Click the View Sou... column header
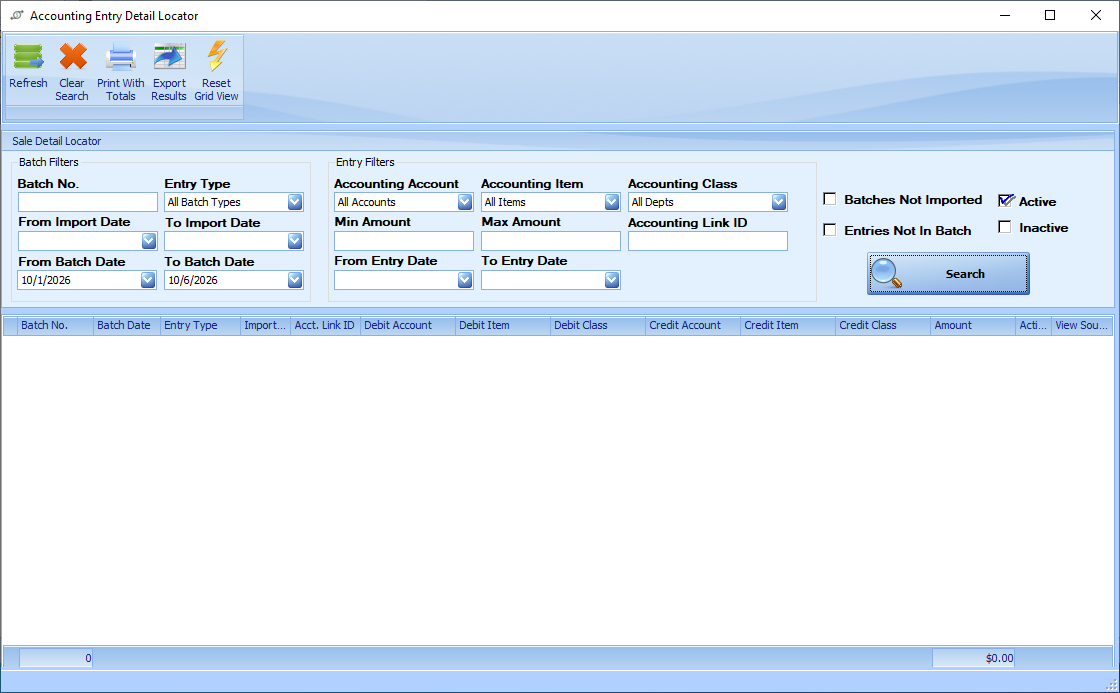 point(1082,325)
